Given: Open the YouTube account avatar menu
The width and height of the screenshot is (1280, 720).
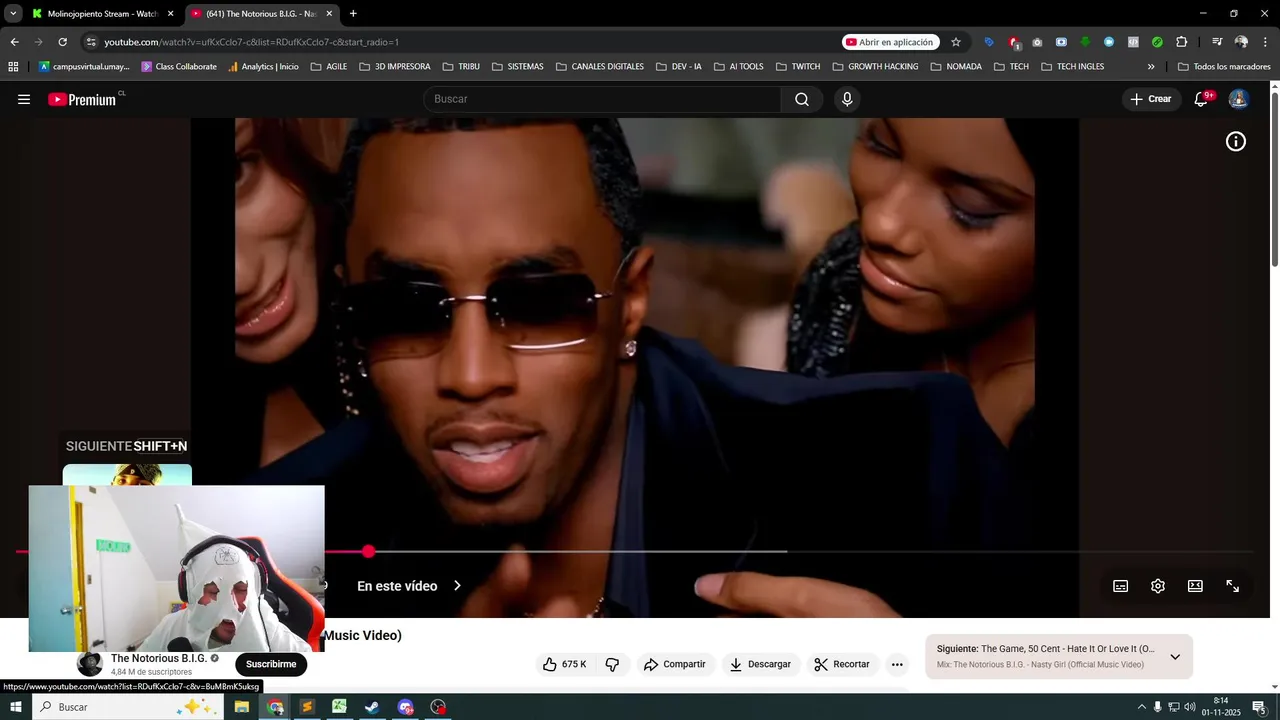Looking at the screenshot, I should click(1238, 99).
